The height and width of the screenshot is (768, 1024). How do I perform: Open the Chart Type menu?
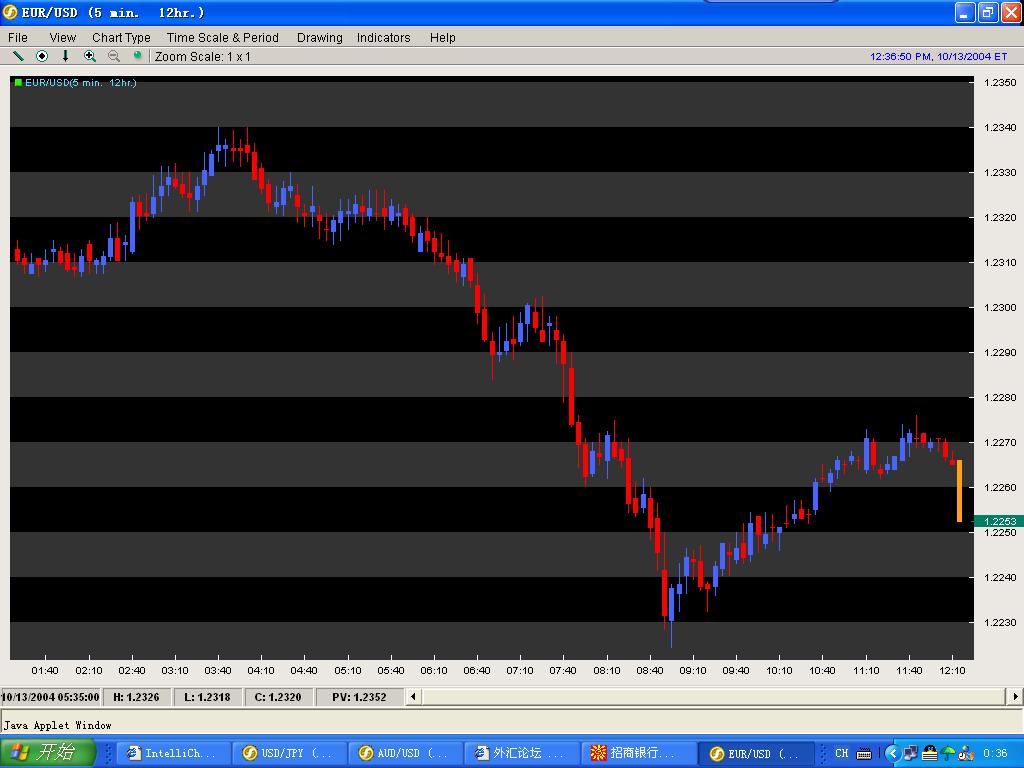pyautogui.click(x=121, y=37)
